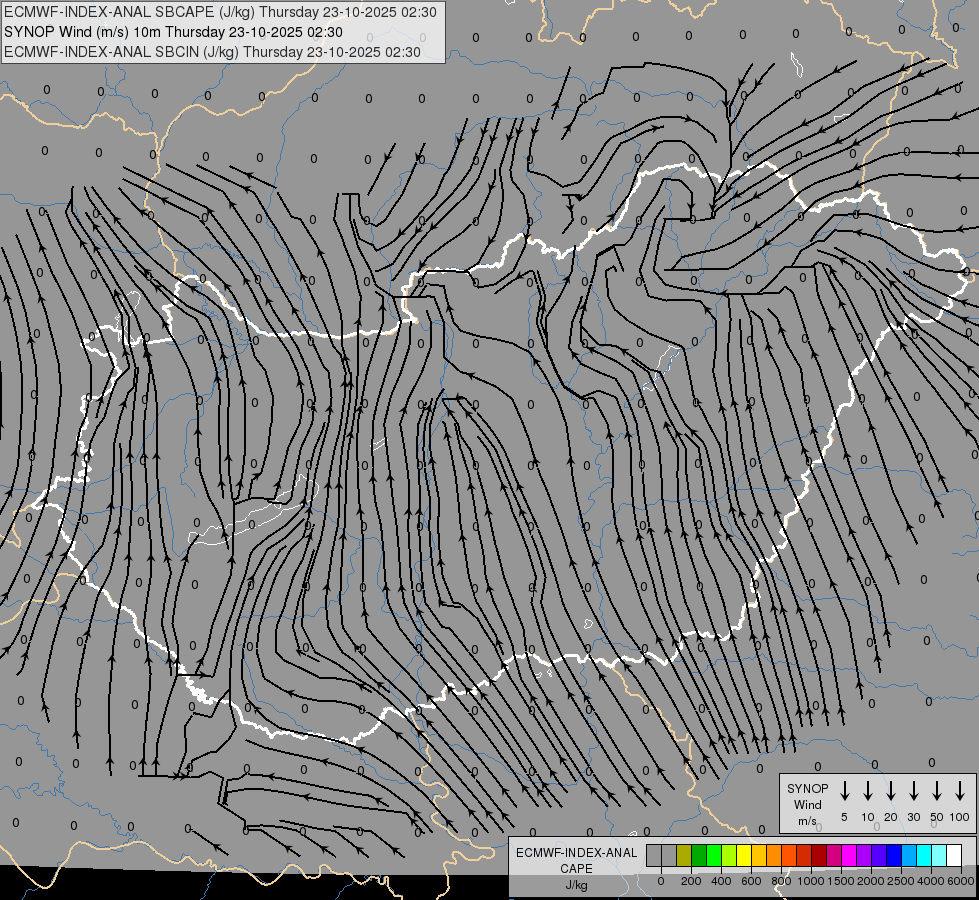Image resolution: width=979 pixels, height=900 pixels.
Task: Pick the sky blue swatch right of 2500
Action: pos(909,855)
